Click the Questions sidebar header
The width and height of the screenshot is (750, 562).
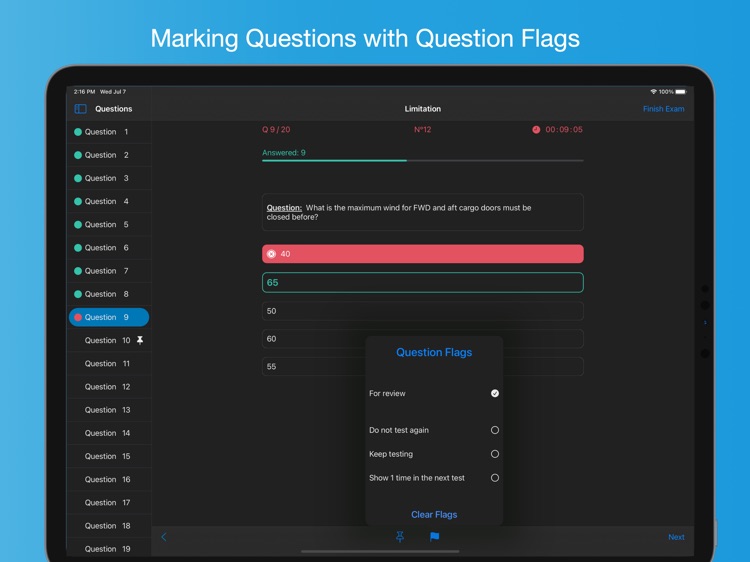pos(113,109)
